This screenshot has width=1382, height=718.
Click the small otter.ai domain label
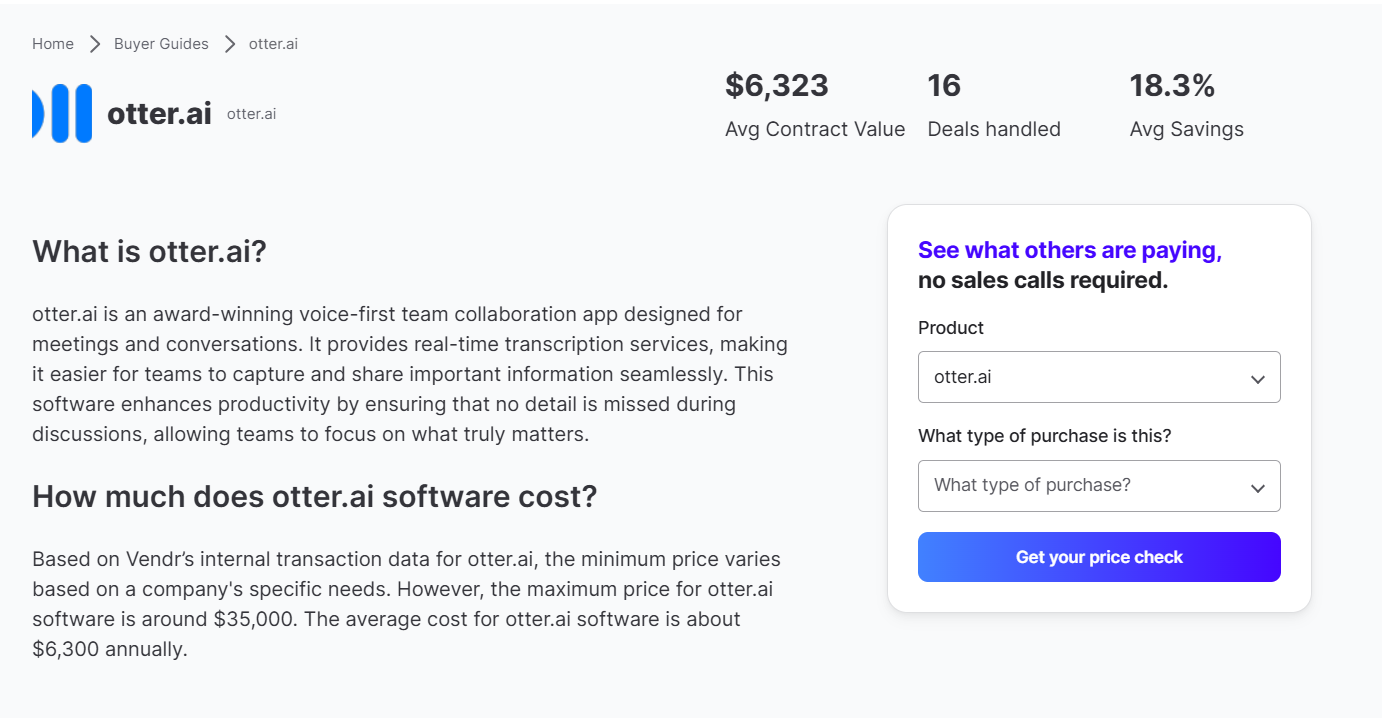click(x=251, y=114)
